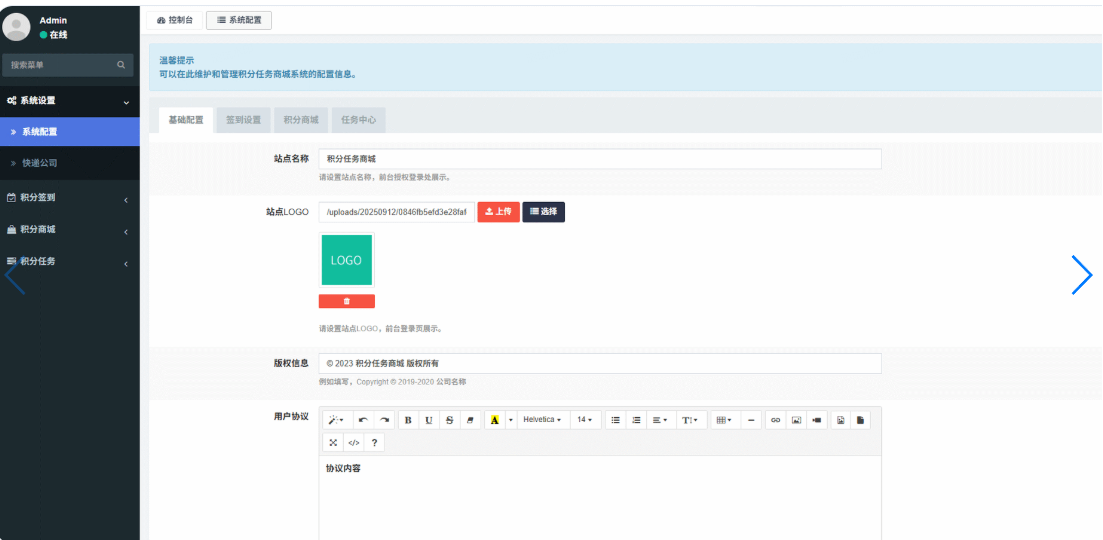The height and width of the screenshot is (540, 1103).
Task: Open the code view (</>) in editor
Action: click(354, 442)
